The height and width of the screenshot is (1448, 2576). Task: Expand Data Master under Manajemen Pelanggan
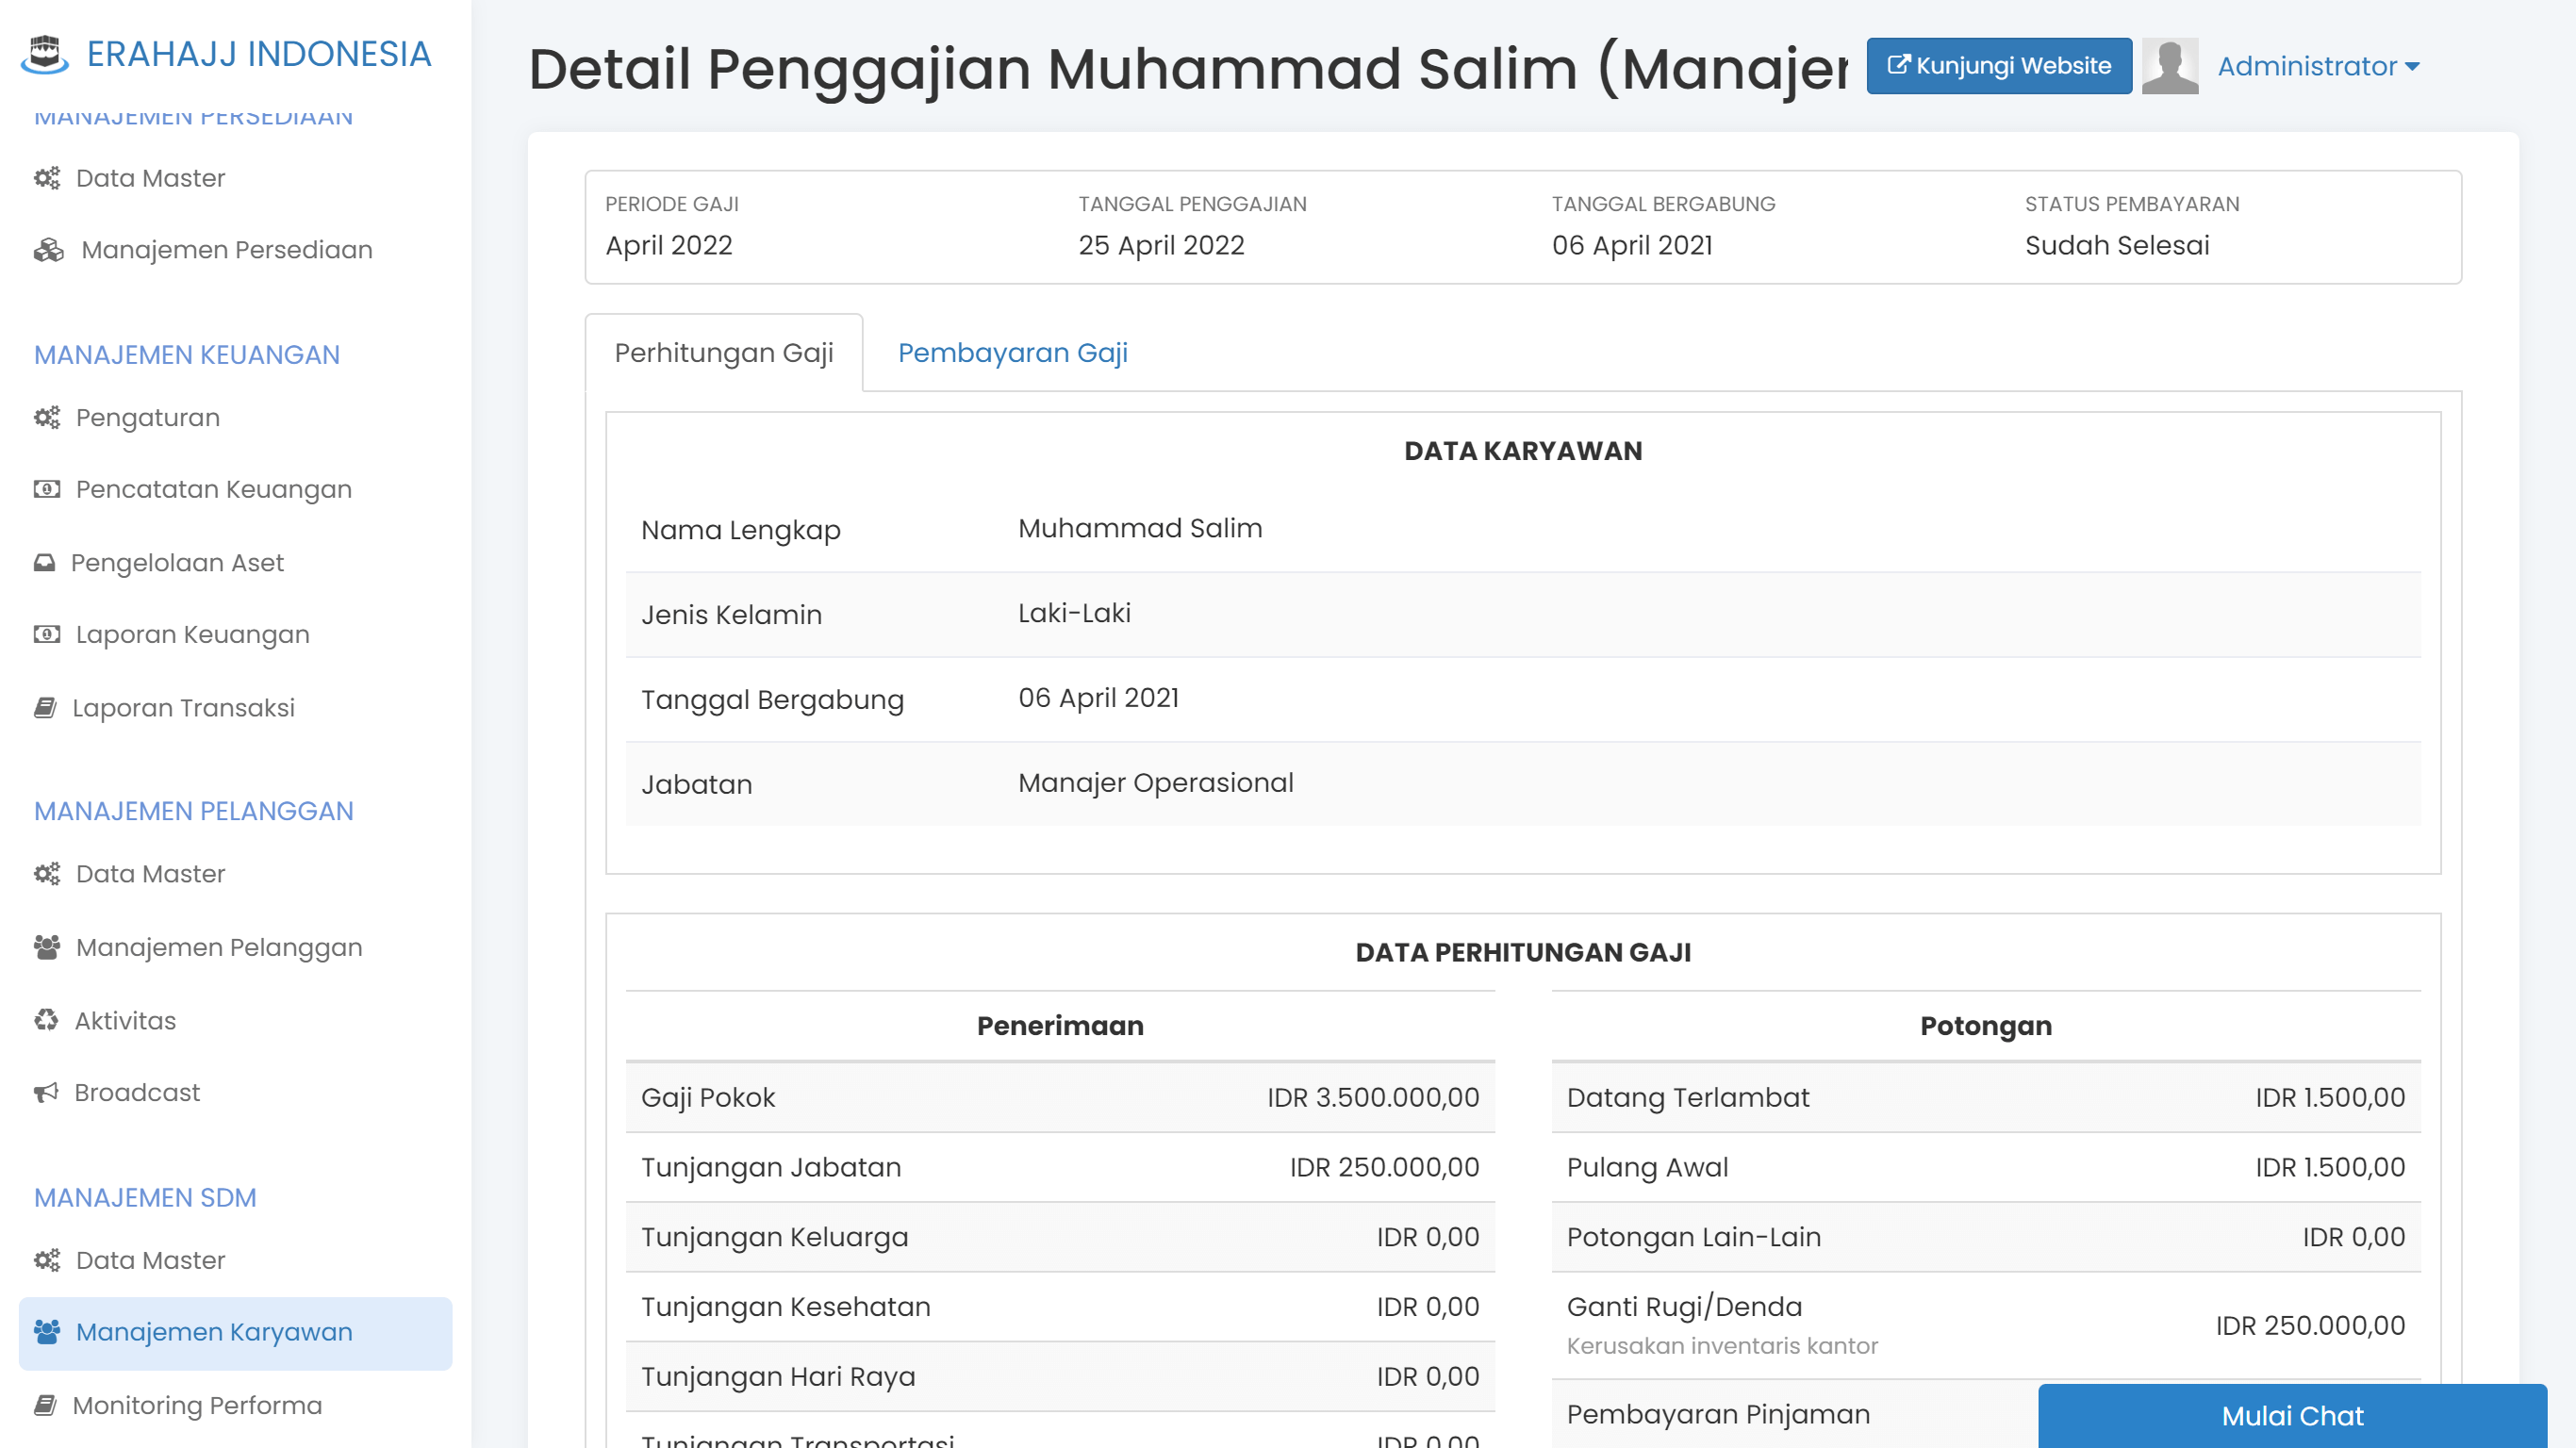click(150, 873)
